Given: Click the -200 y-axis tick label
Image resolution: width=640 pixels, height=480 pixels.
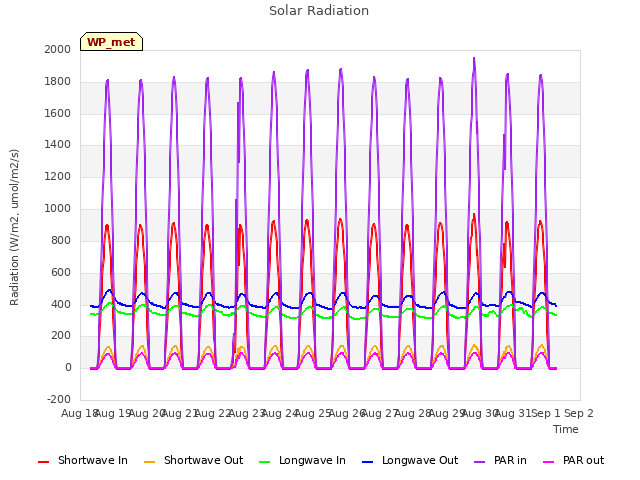Looking at the screenshot, I should pos(59,399).
